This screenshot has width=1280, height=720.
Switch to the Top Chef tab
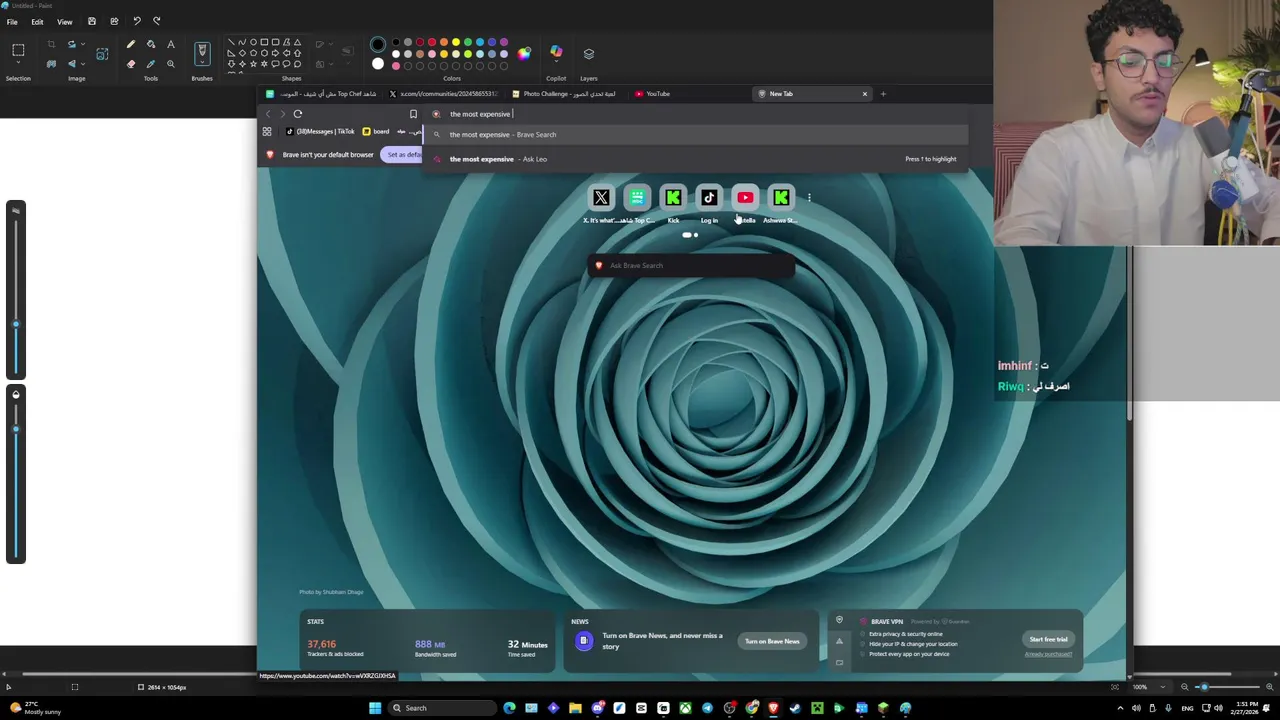pos(320,94)
